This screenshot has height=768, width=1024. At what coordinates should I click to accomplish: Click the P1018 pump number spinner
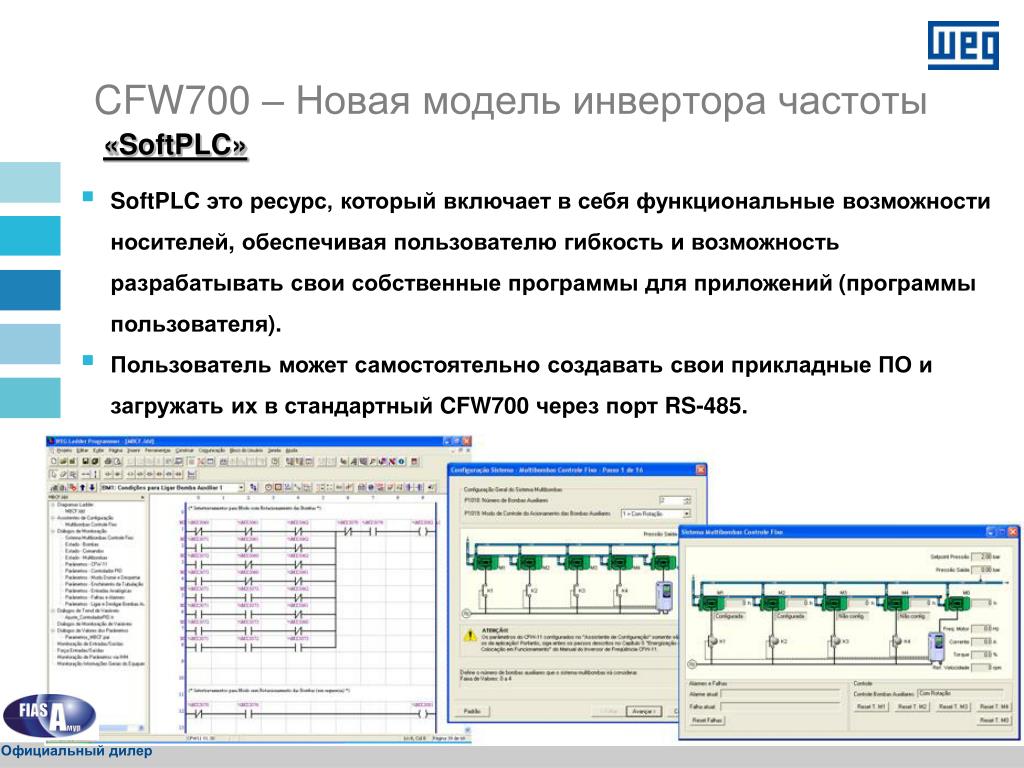pos(686,500)
